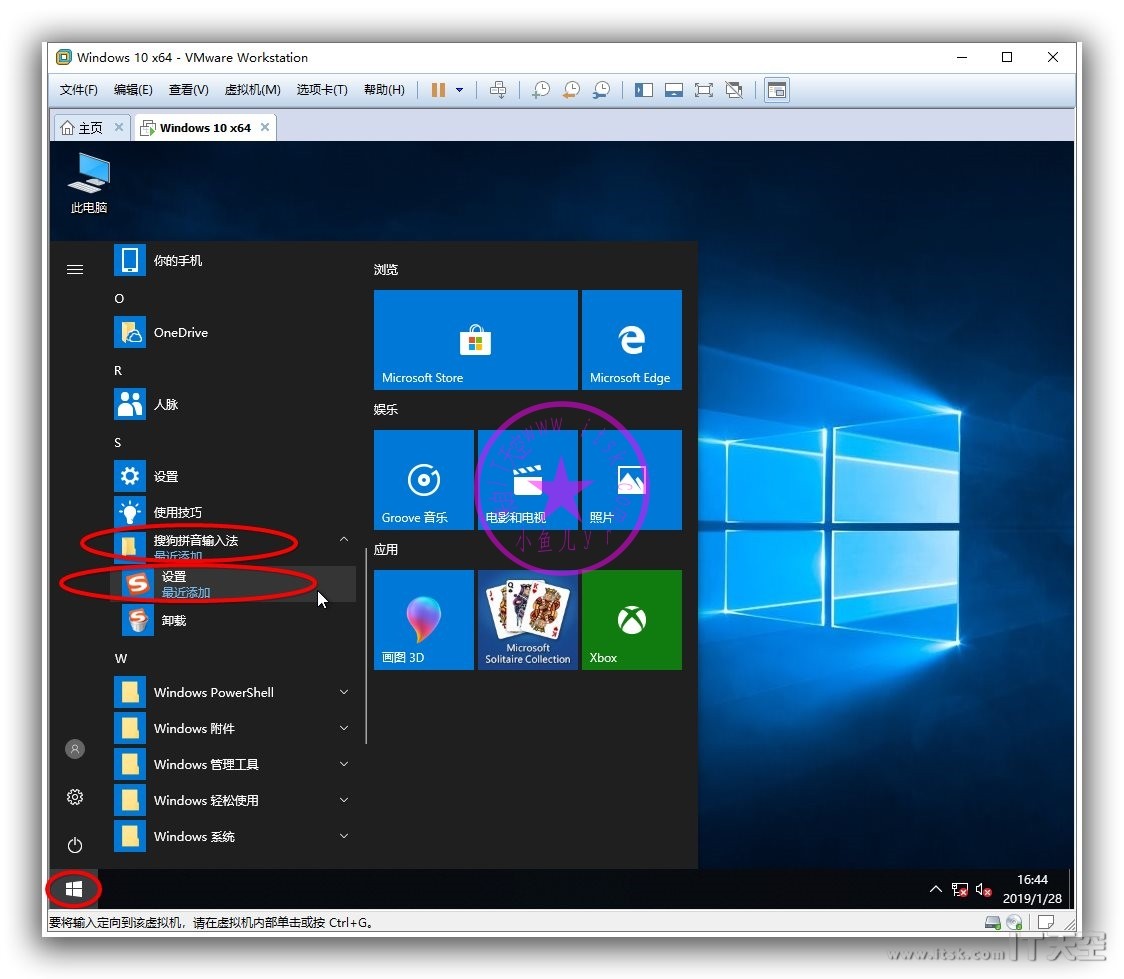Click the 浏览 tile group header
This screenshot has height=979, width=1124.
[386, 269]
